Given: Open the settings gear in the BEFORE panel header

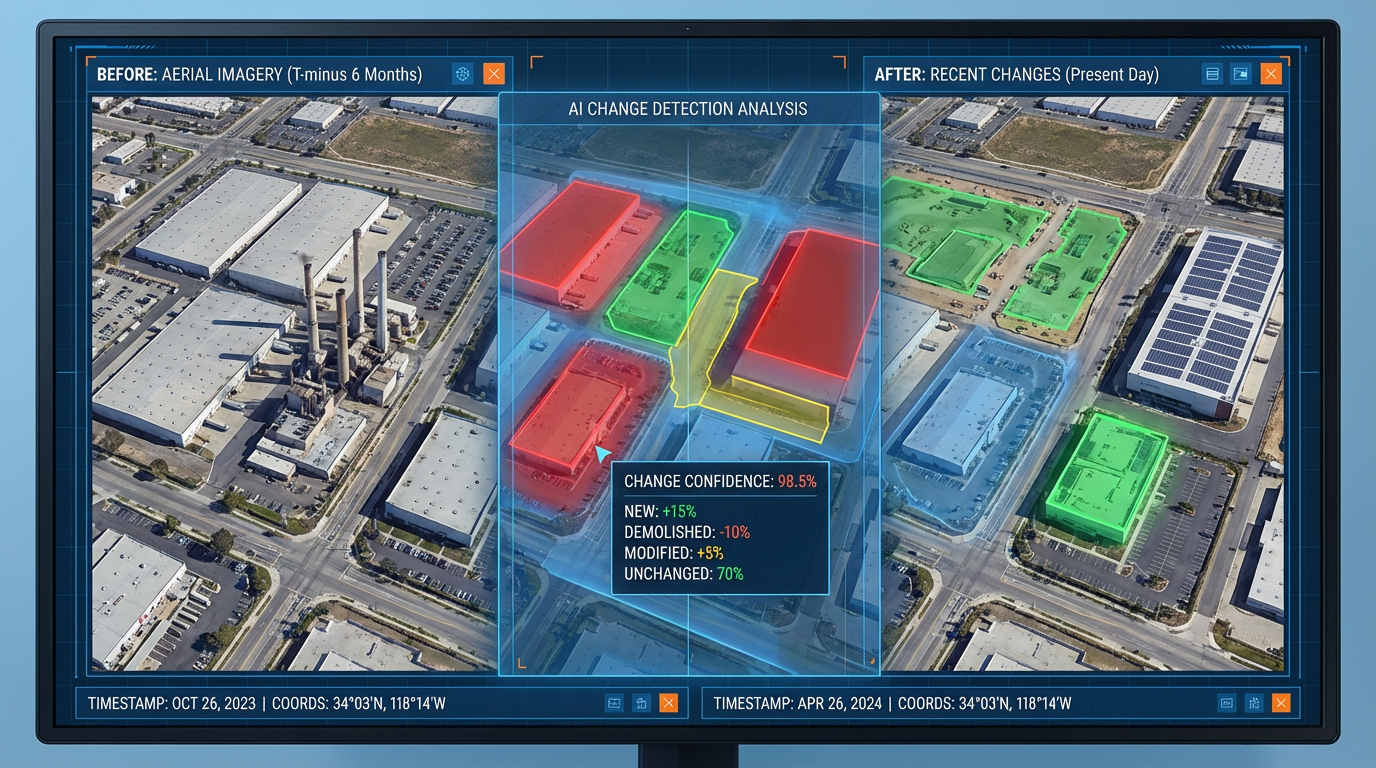Looking at the screenshot, I should pyautogui.click(x=462, y=74).
